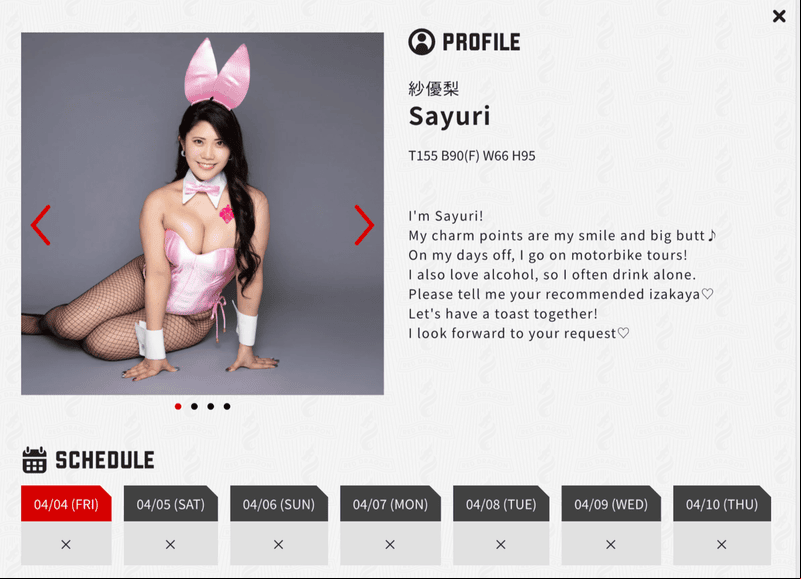Click the main profile photo
The width and height of the screenshot is (801, 579).
202,214
